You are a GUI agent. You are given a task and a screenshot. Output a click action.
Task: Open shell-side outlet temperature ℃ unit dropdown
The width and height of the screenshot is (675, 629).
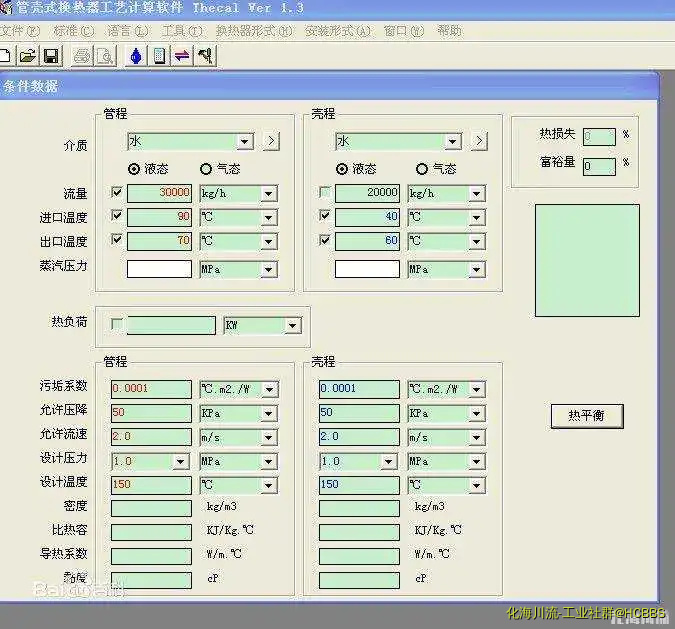point(476,242)
